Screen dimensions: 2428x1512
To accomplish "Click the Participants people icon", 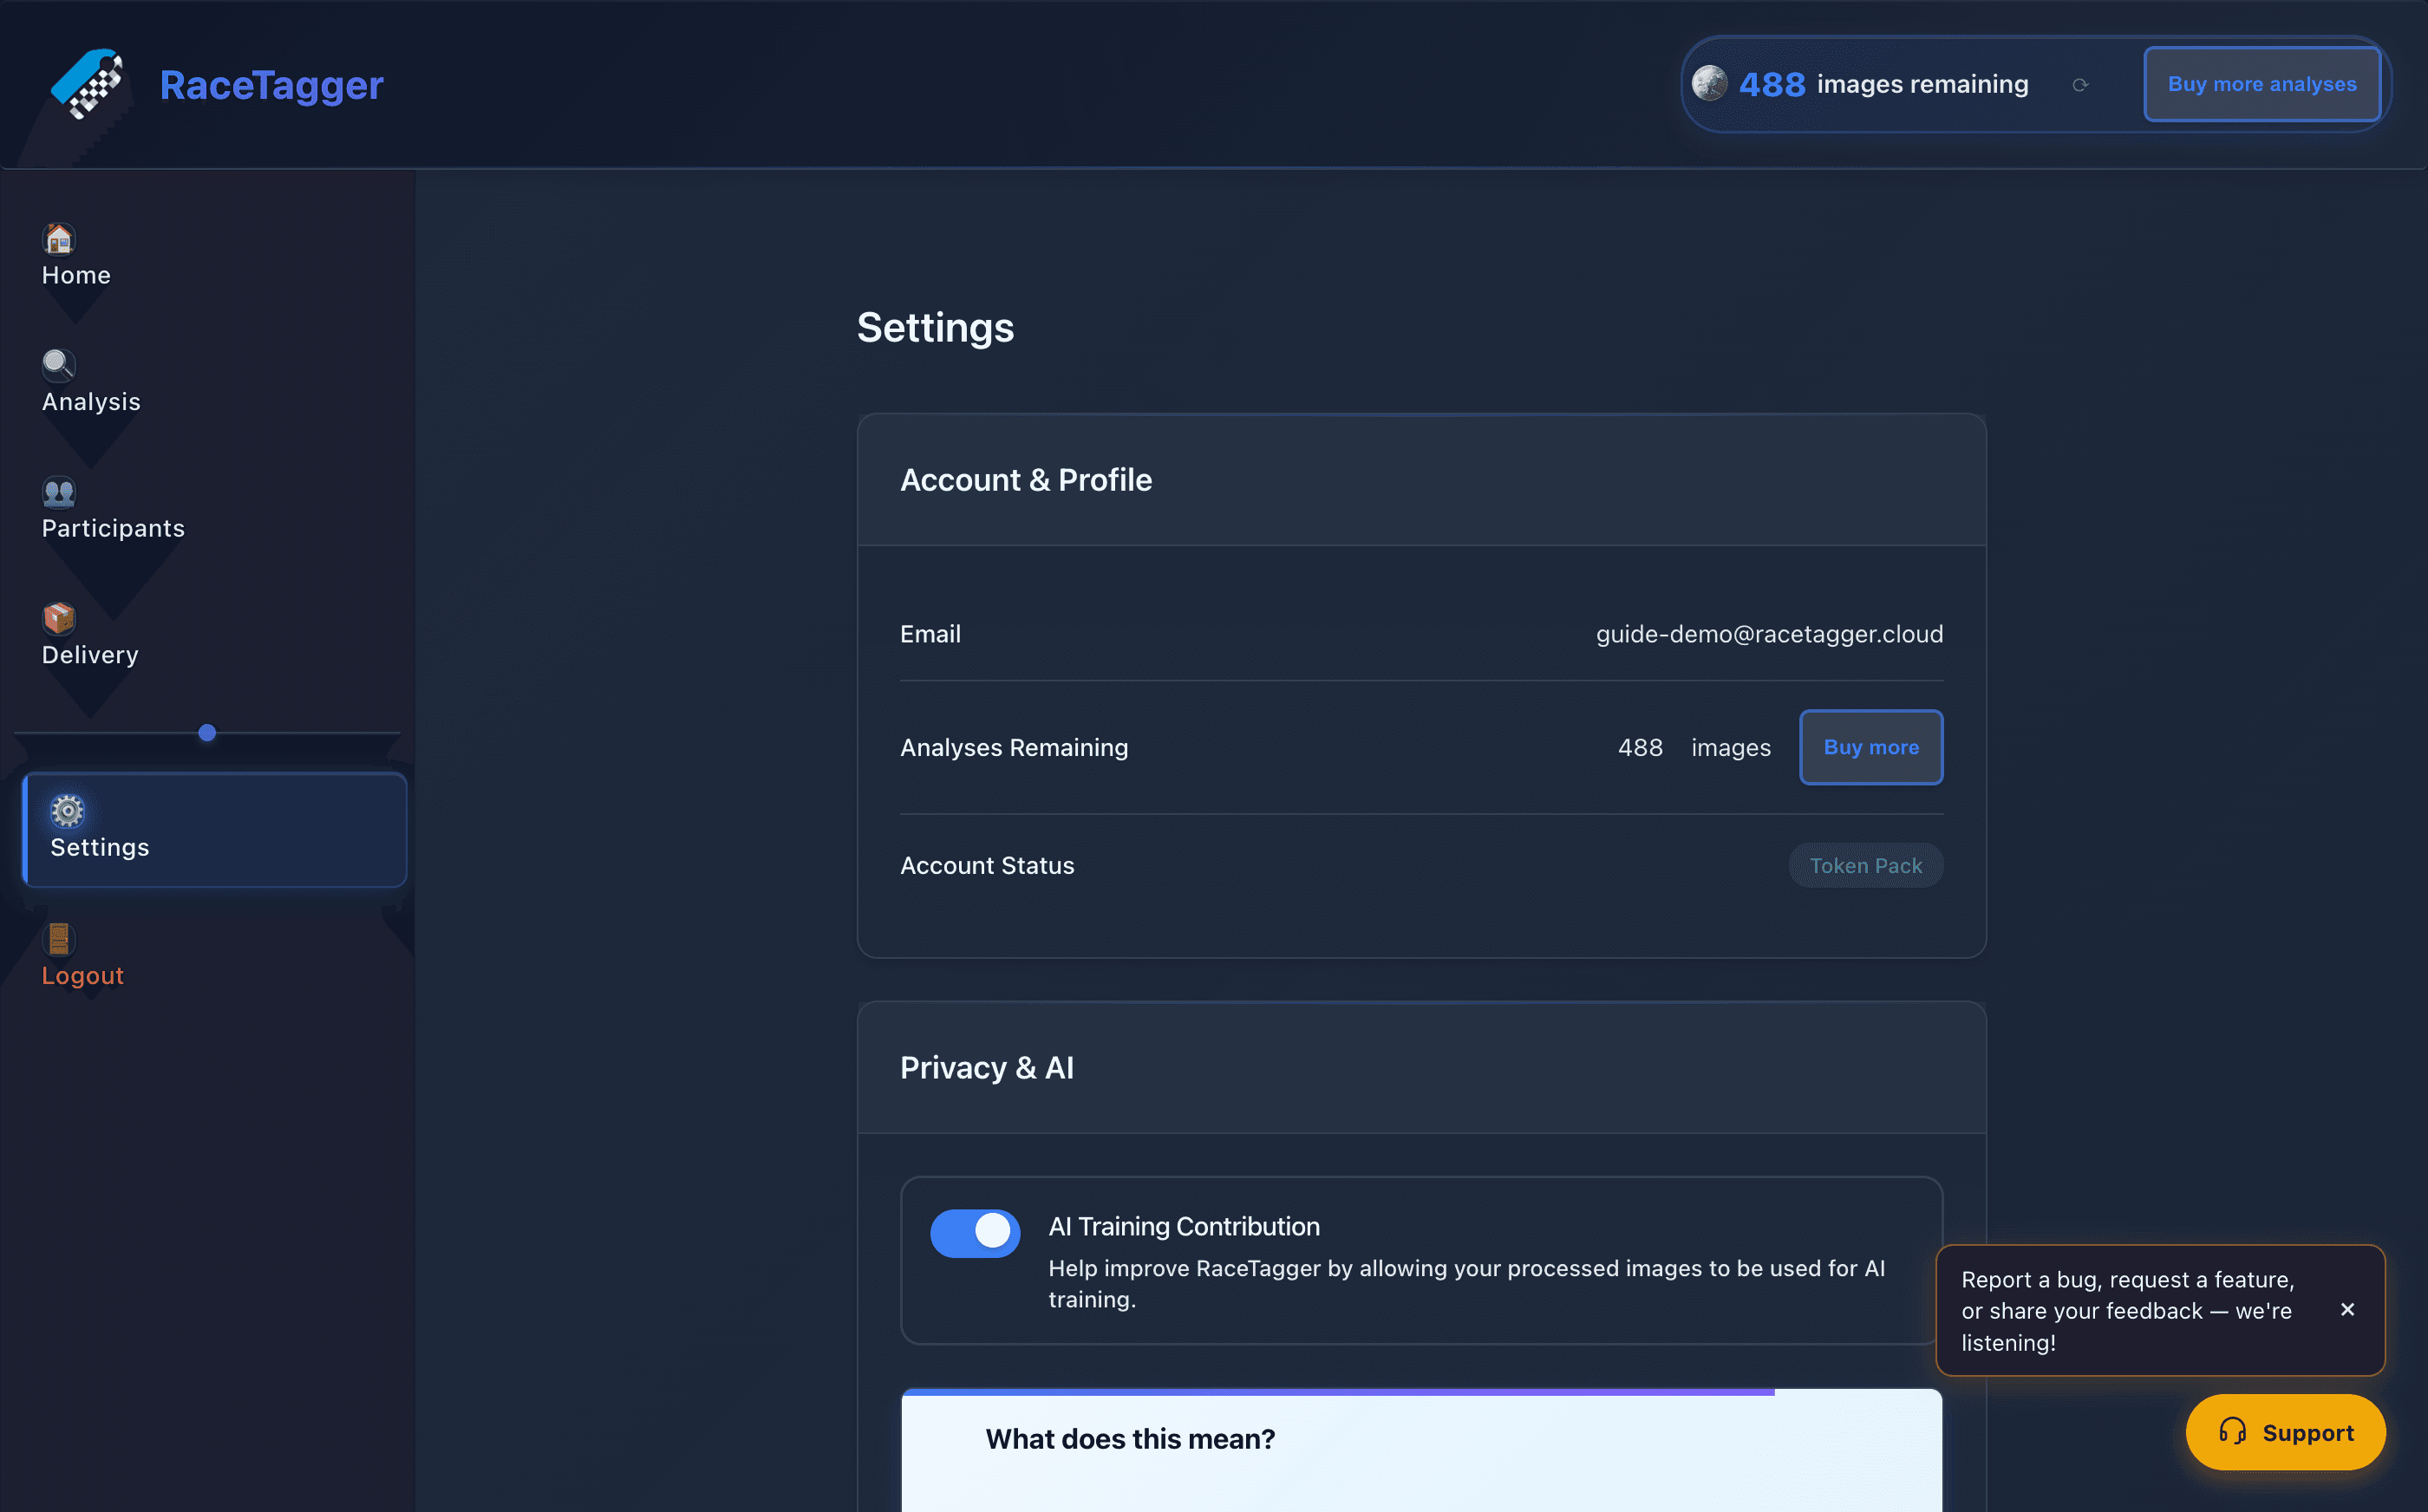I will [x=59, y=492].
